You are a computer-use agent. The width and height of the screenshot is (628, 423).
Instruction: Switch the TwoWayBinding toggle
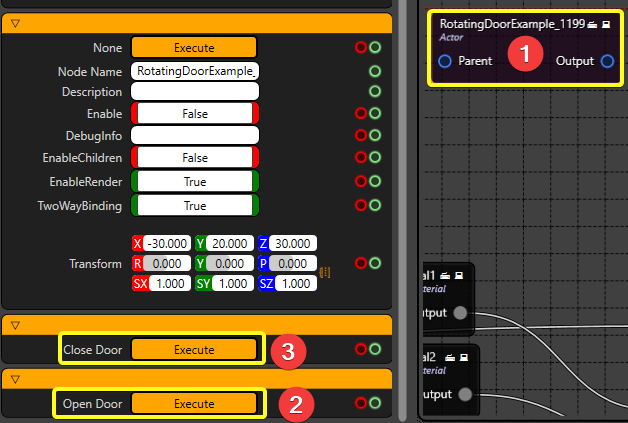pyautogui.click(x=194, y=206)
